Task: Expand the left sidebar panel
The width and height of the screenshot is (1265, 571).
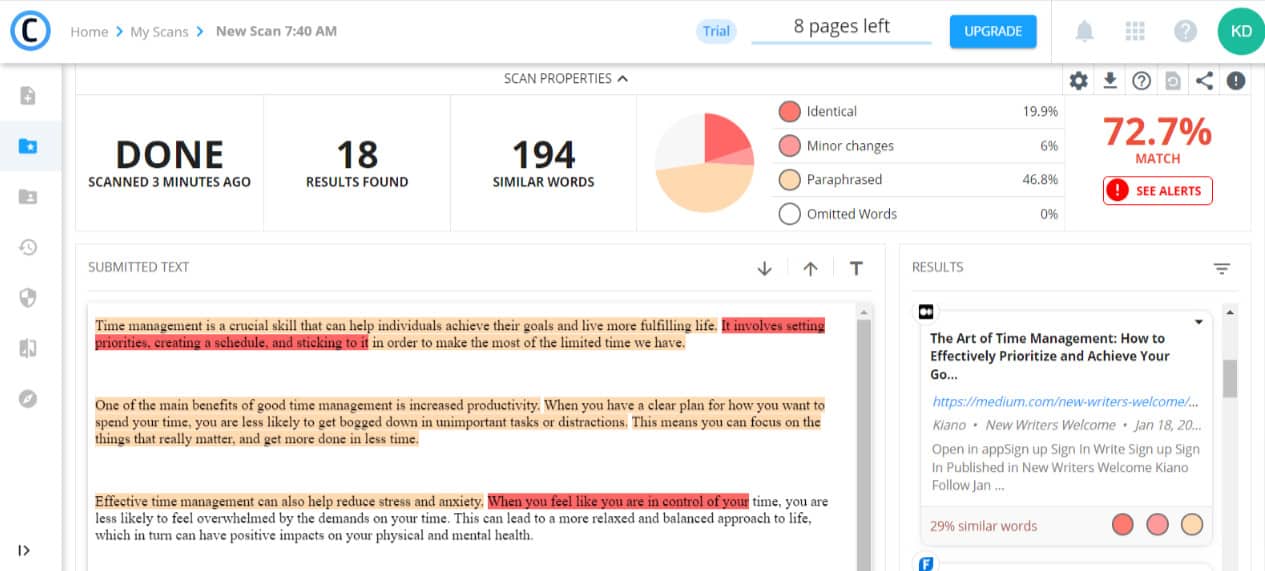Action: pos(24,550)
